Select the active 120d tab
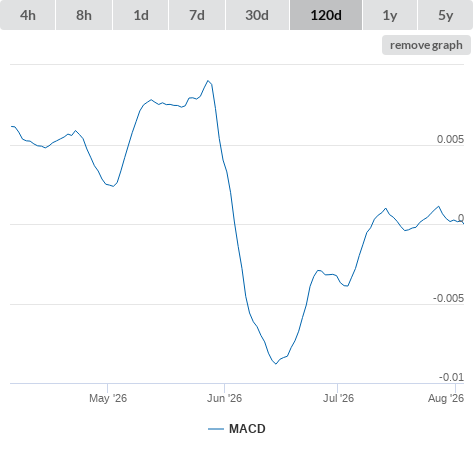 pyautogui.click(x=326, y=15)
